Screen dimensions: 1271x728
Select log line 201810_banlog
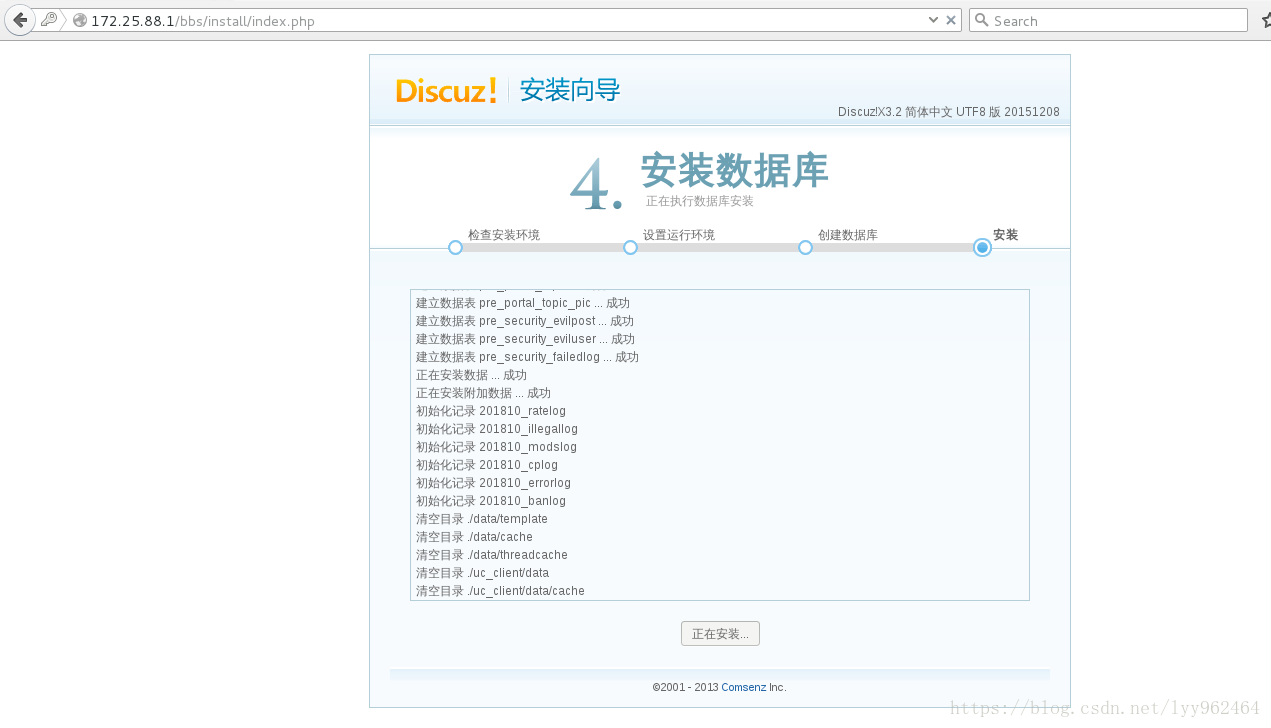pyautogui.click(x=491, y=501)
